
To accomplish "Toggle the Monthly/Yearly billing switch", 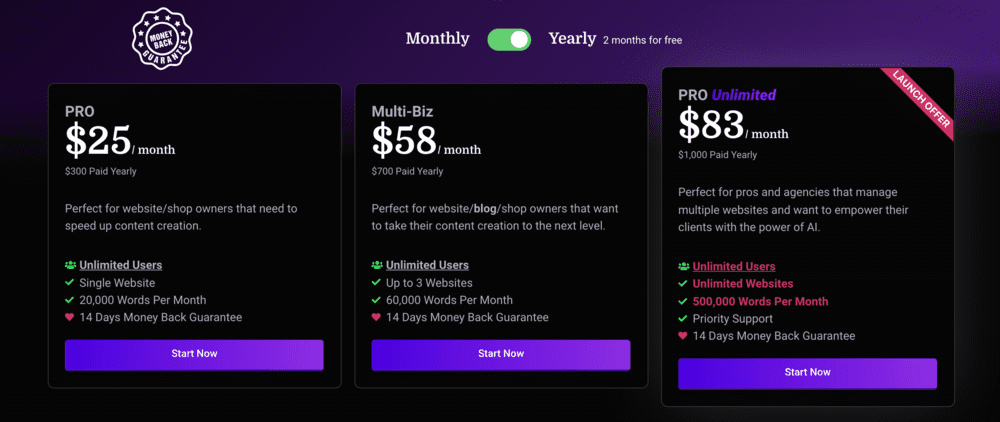I will click(509, 40).
